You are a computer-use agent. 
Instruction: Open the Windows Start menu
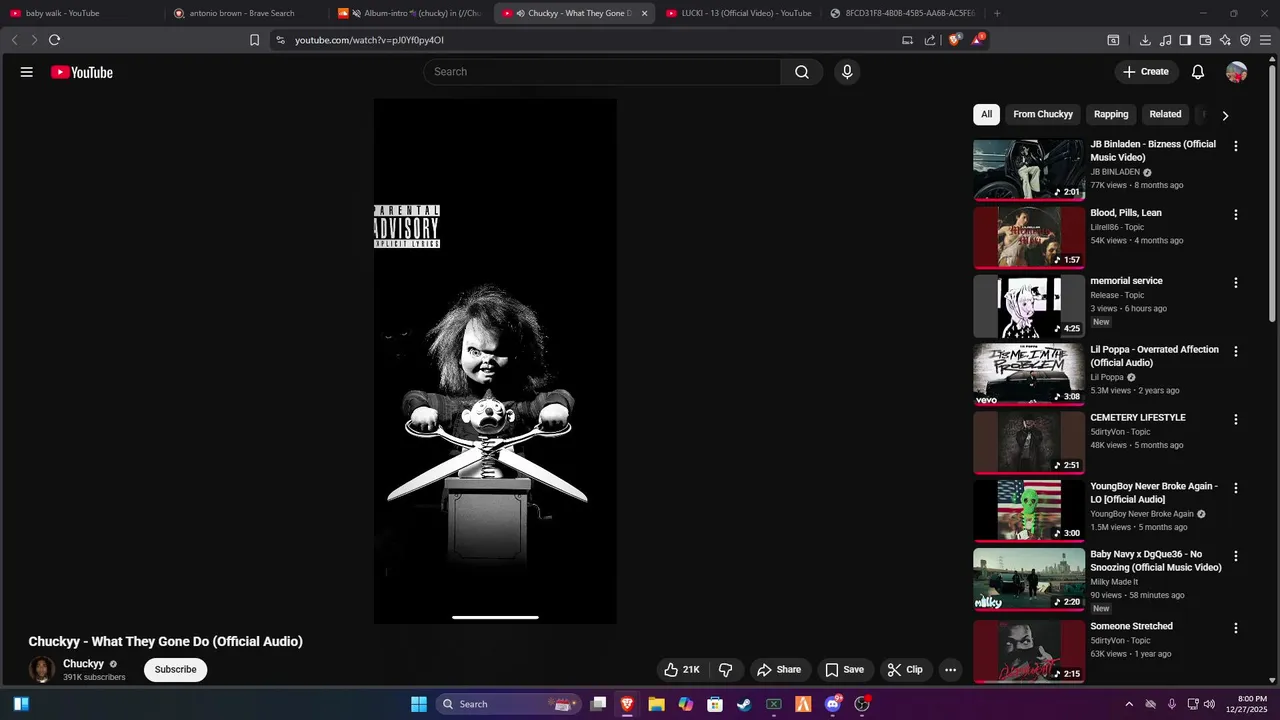[419, 704]
